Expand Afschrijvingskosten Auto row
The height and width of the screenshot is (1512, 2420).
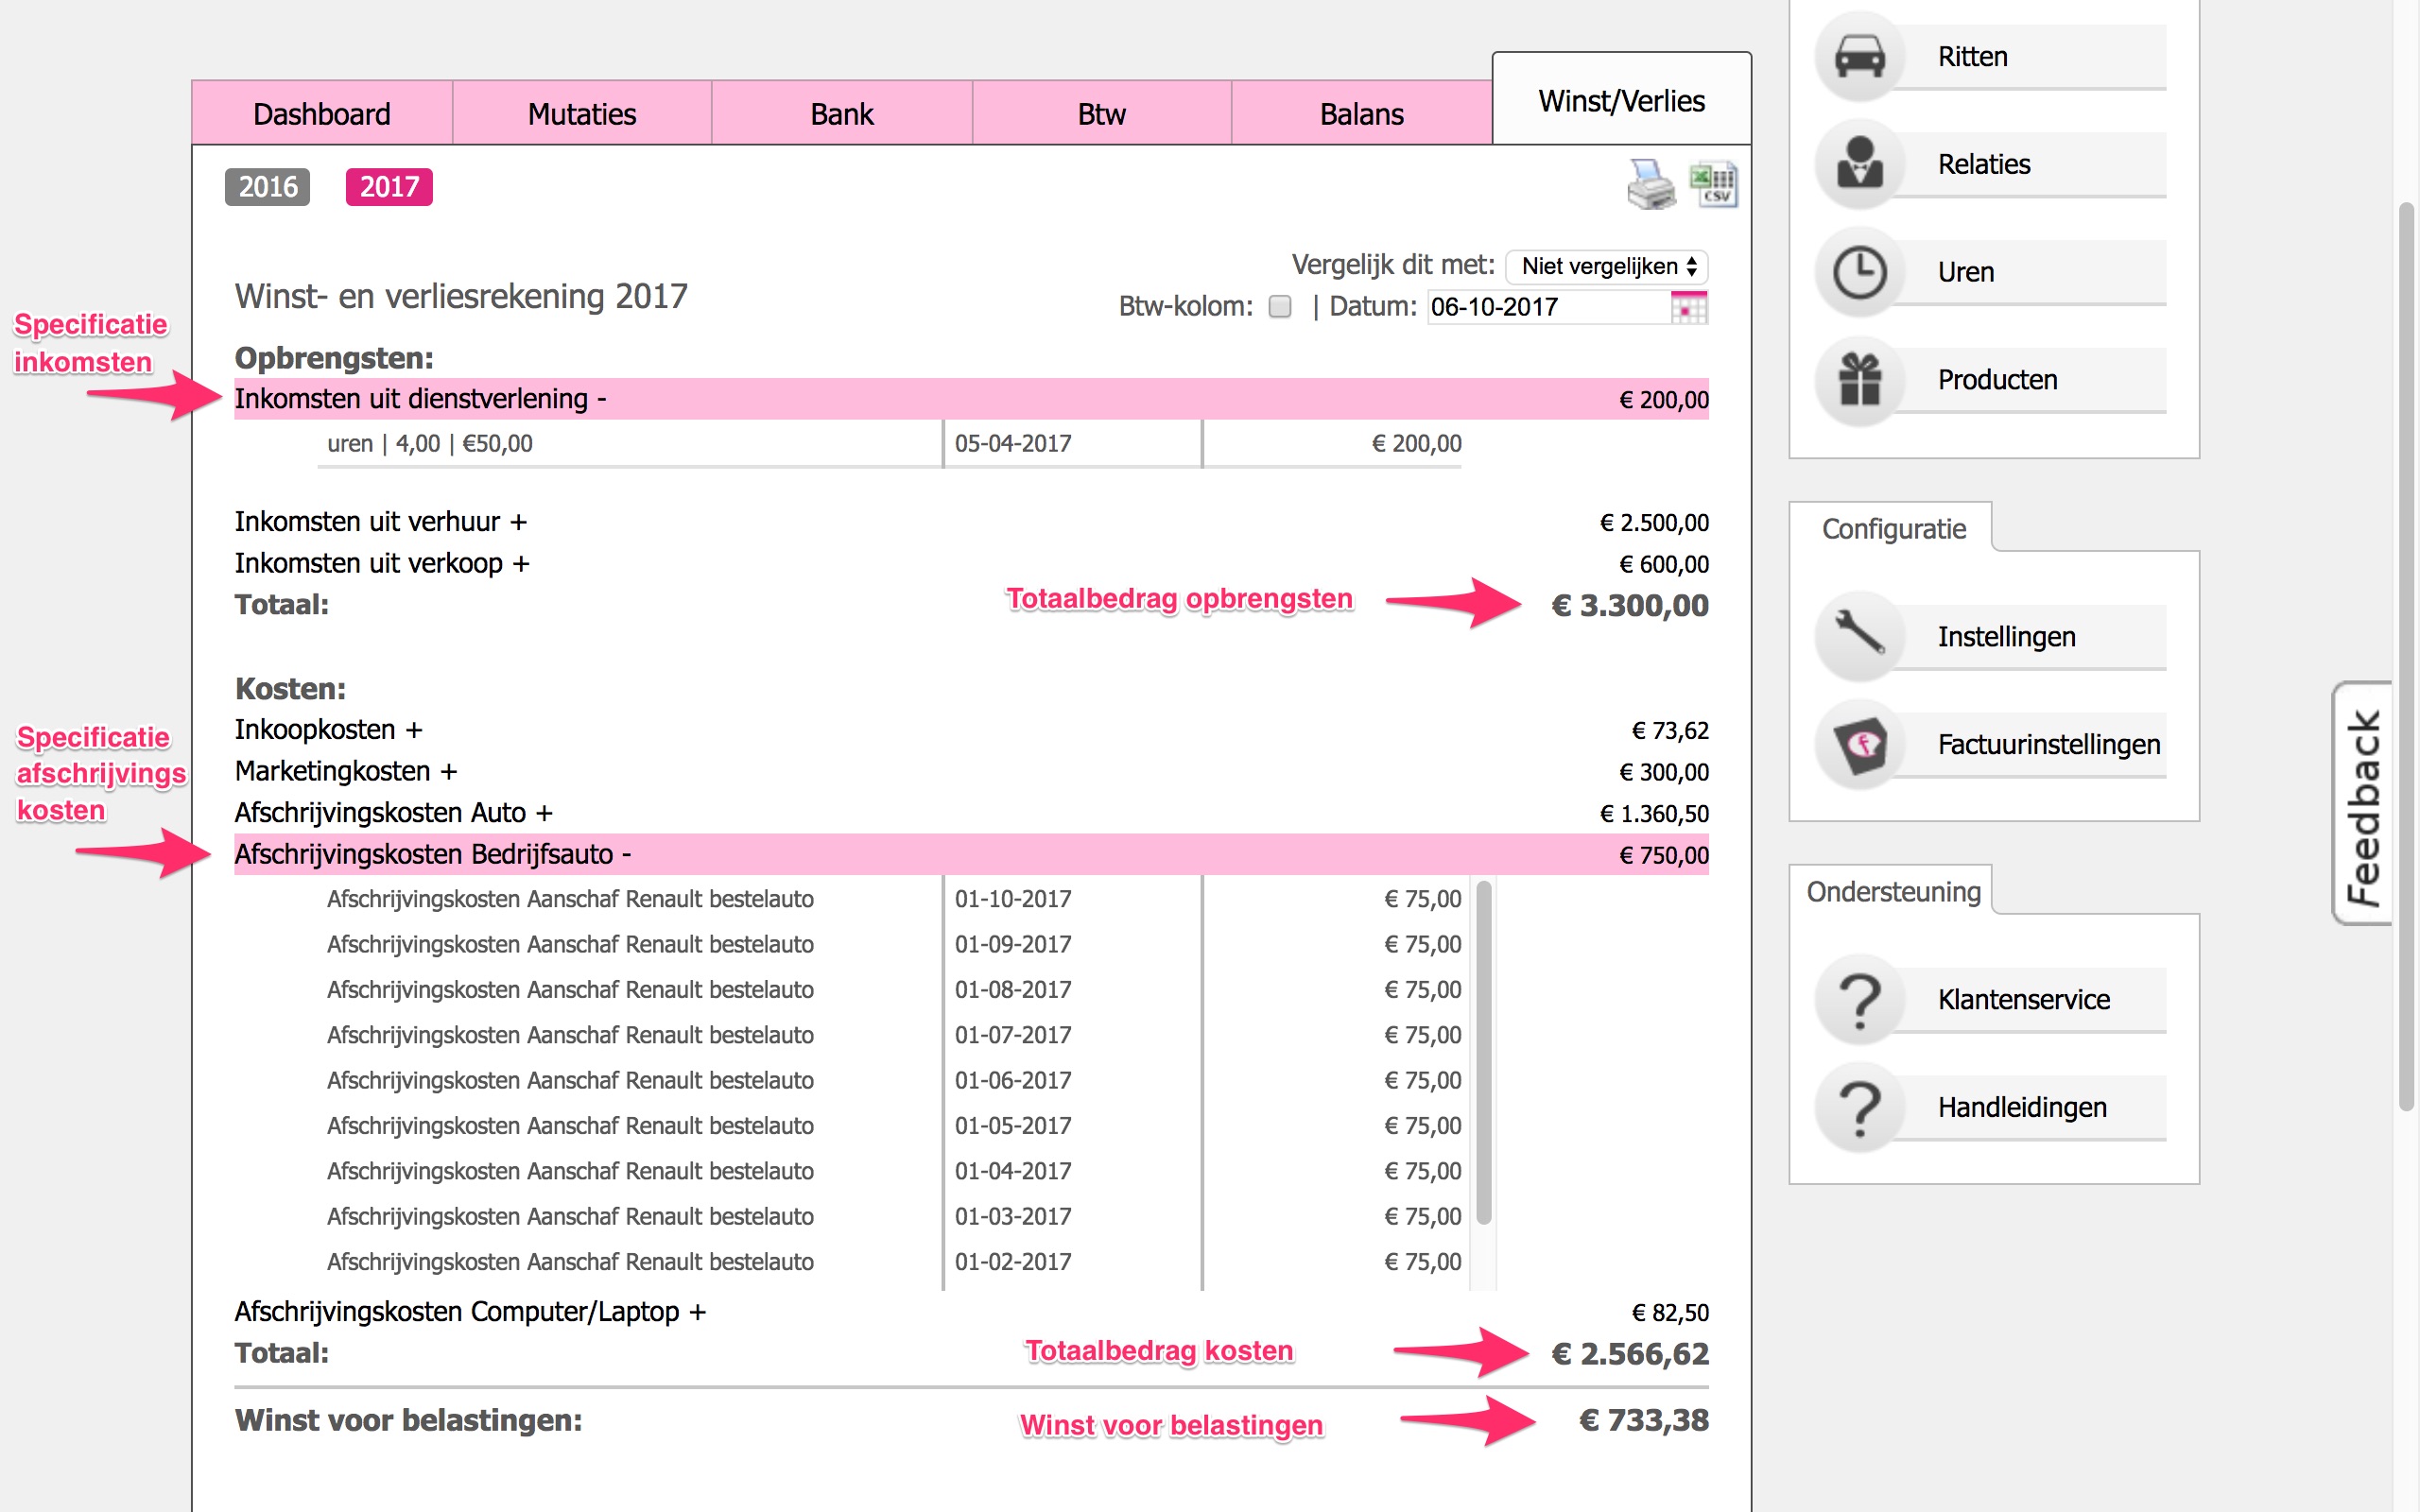pos(971,813)
